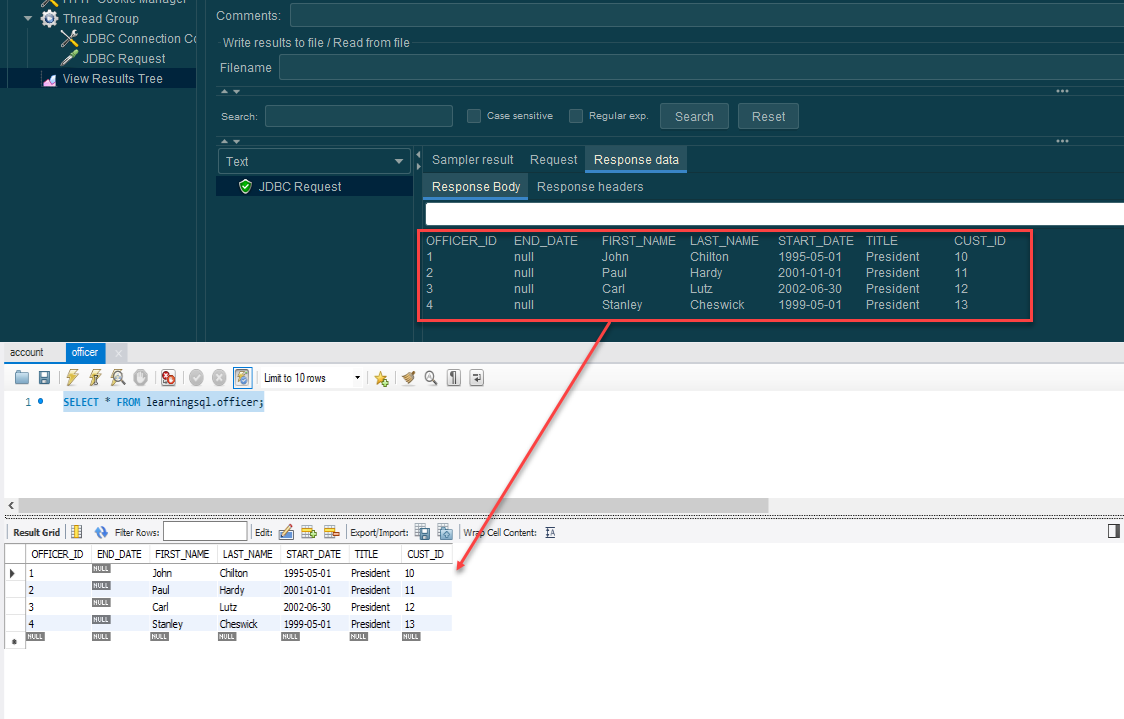
Task: Toggle invisible characters pilcrow icon
Action: pyautogui.click(x=454, y=378)
